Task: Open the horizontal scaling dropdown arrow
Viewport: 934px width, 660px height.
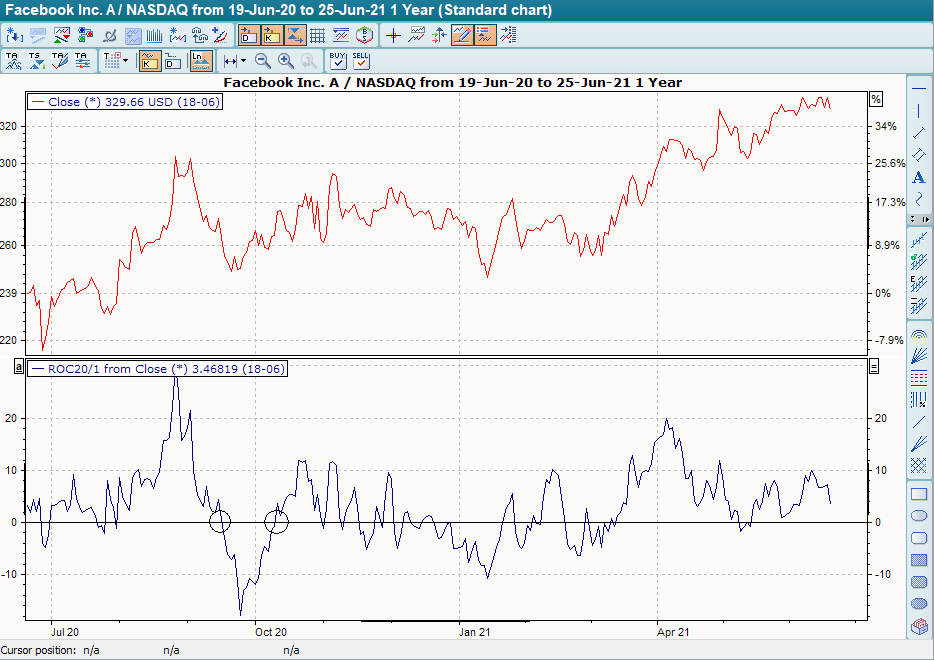Action: click(242, 61)
